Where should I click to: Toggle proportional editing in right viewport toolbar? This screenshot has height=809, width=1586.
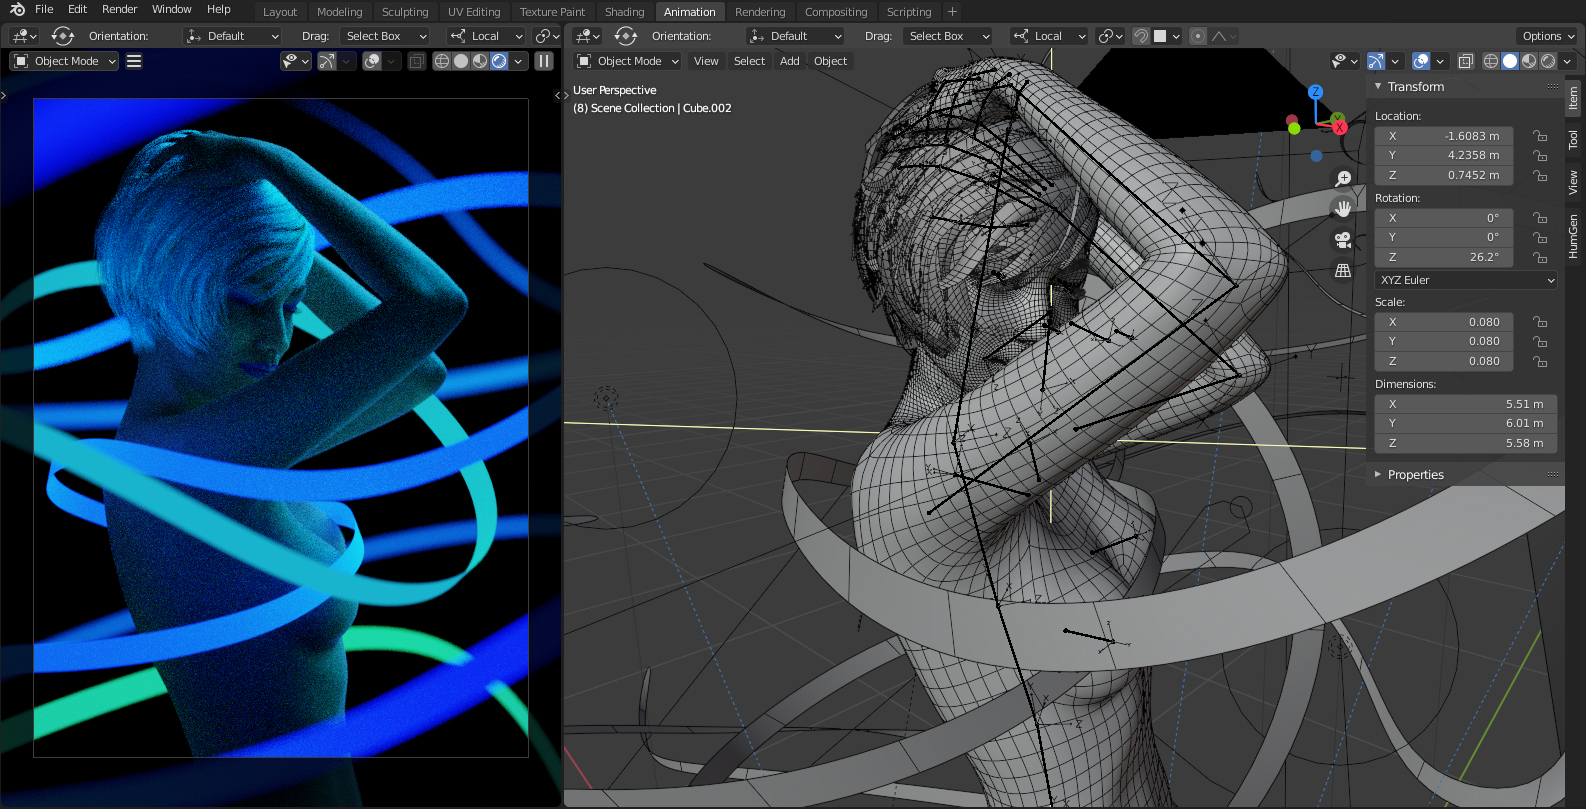point(1198,36)
